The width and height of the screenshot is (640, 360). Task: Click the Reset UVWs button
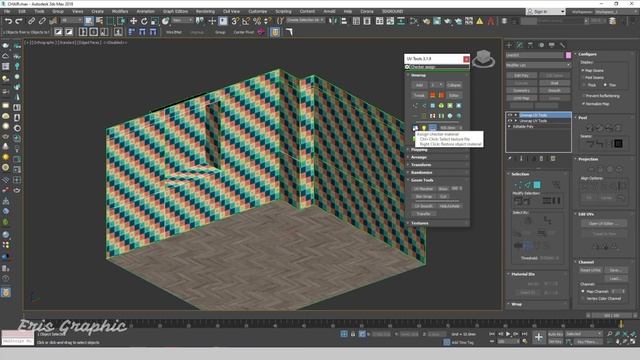point(590,270)
